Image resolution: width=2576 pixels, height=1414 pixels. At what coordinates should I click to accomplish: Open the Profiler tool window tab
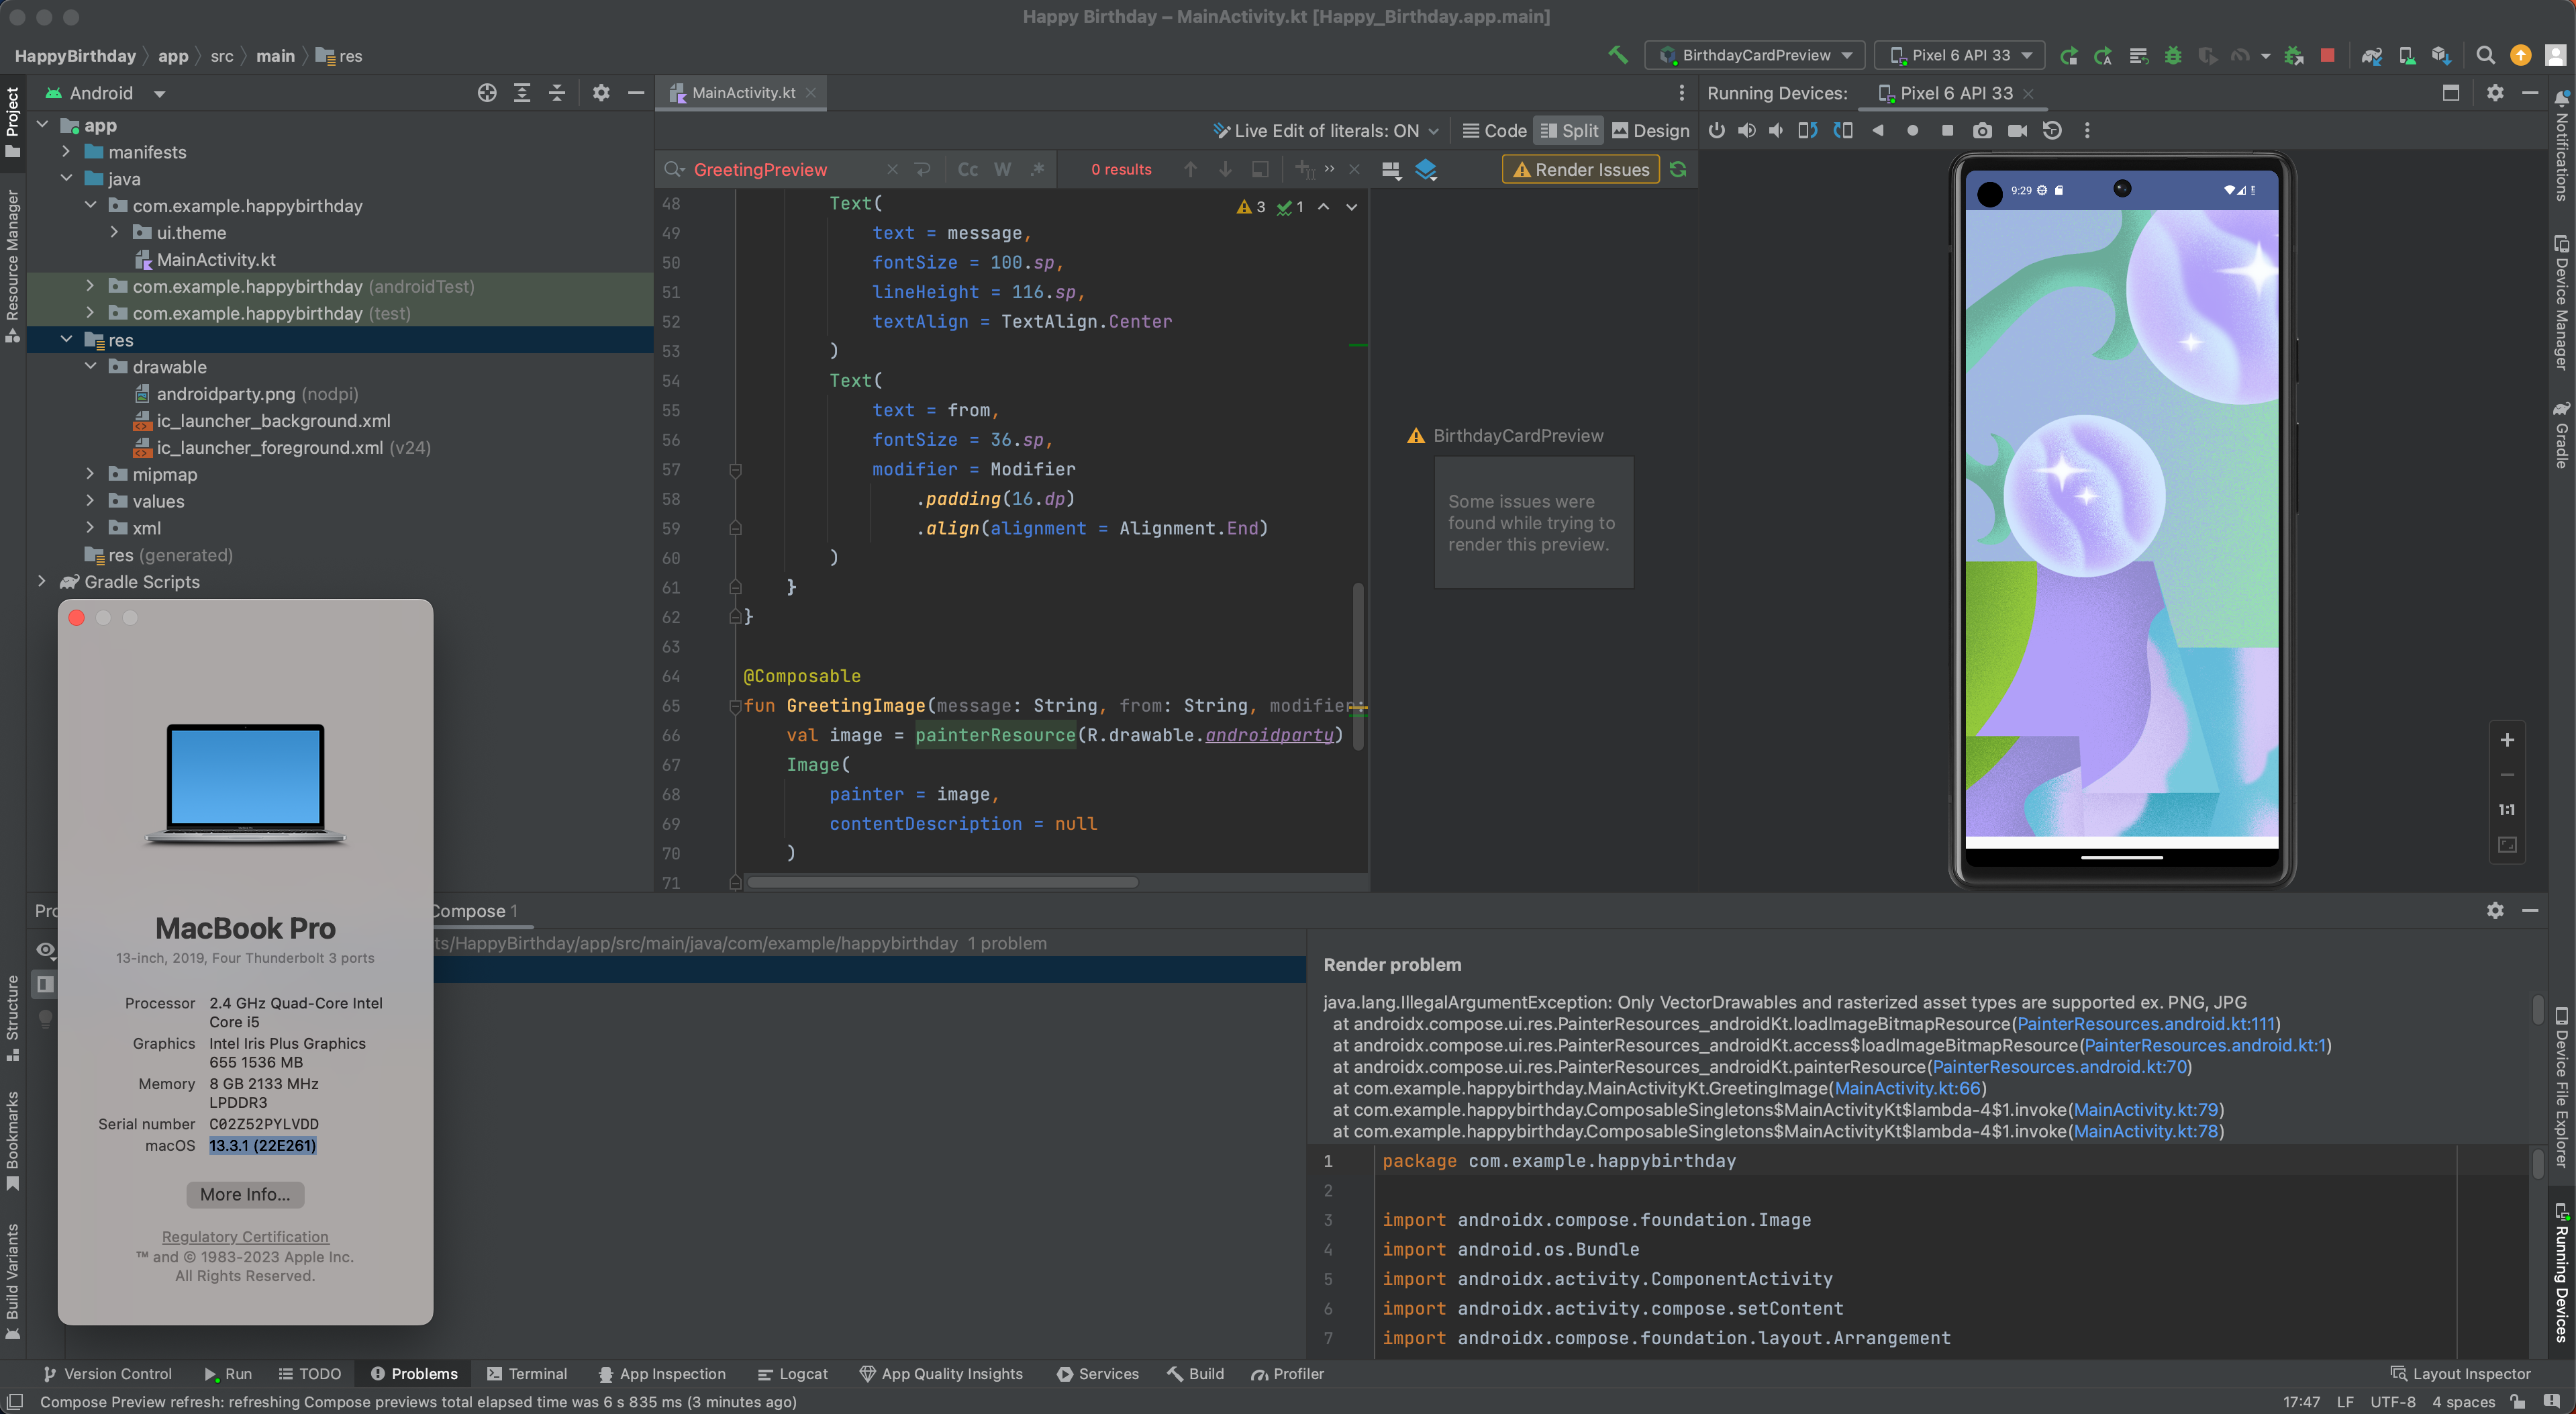(1287, 1373)
